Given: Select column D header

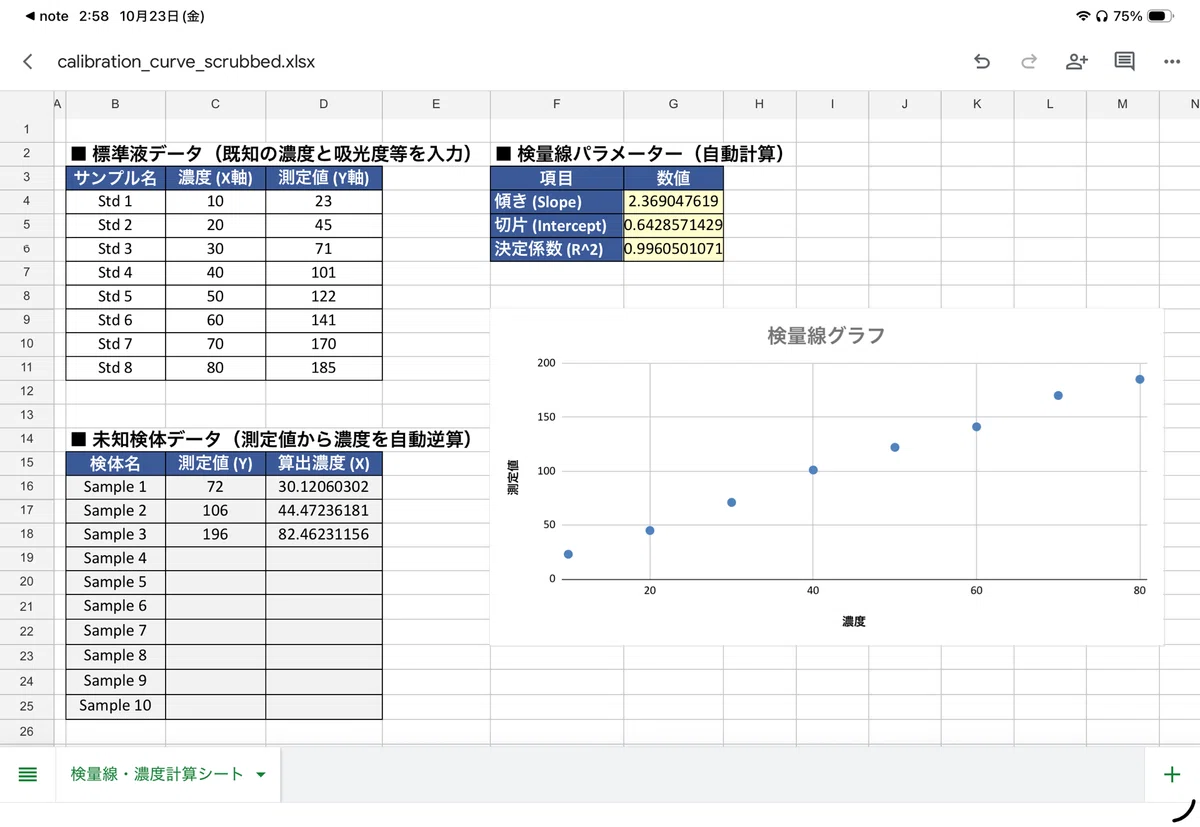Looking at the screenshot, I should click(x=324, y=104).
